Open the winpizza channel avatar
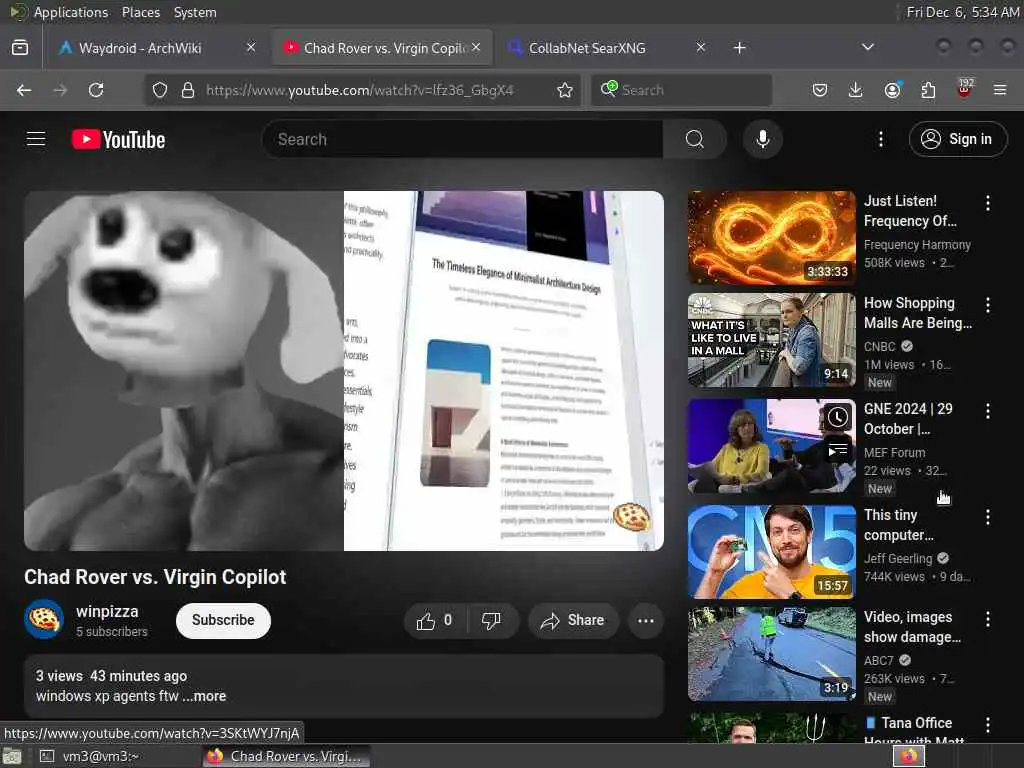The width and height of the screenshot is (1024, 768). point(44,619)
